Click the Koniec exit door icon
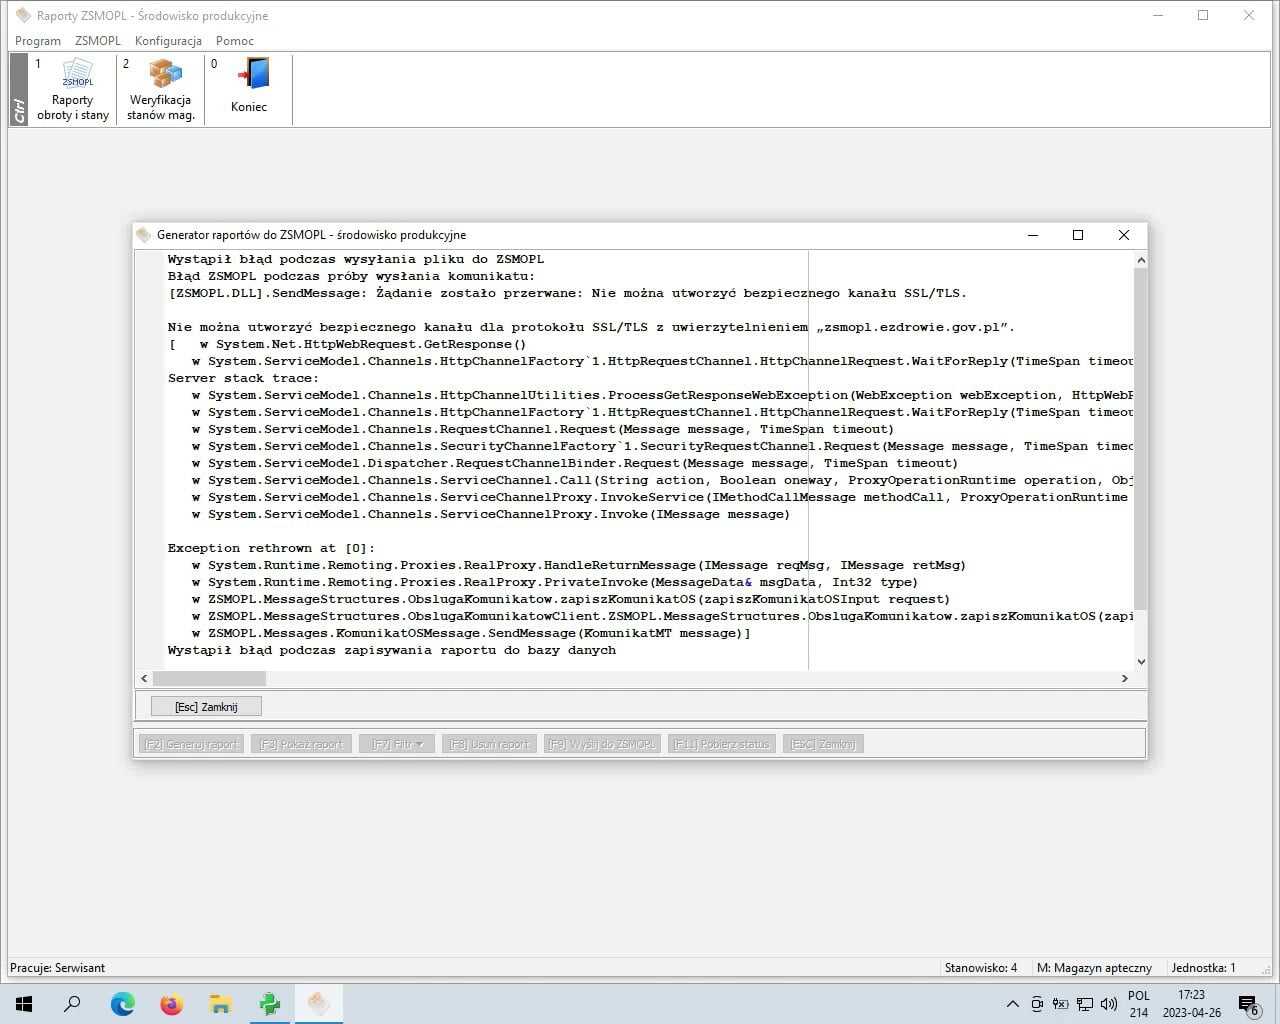The width and height of the screenshot is (1280, 1024). point(249,87)
